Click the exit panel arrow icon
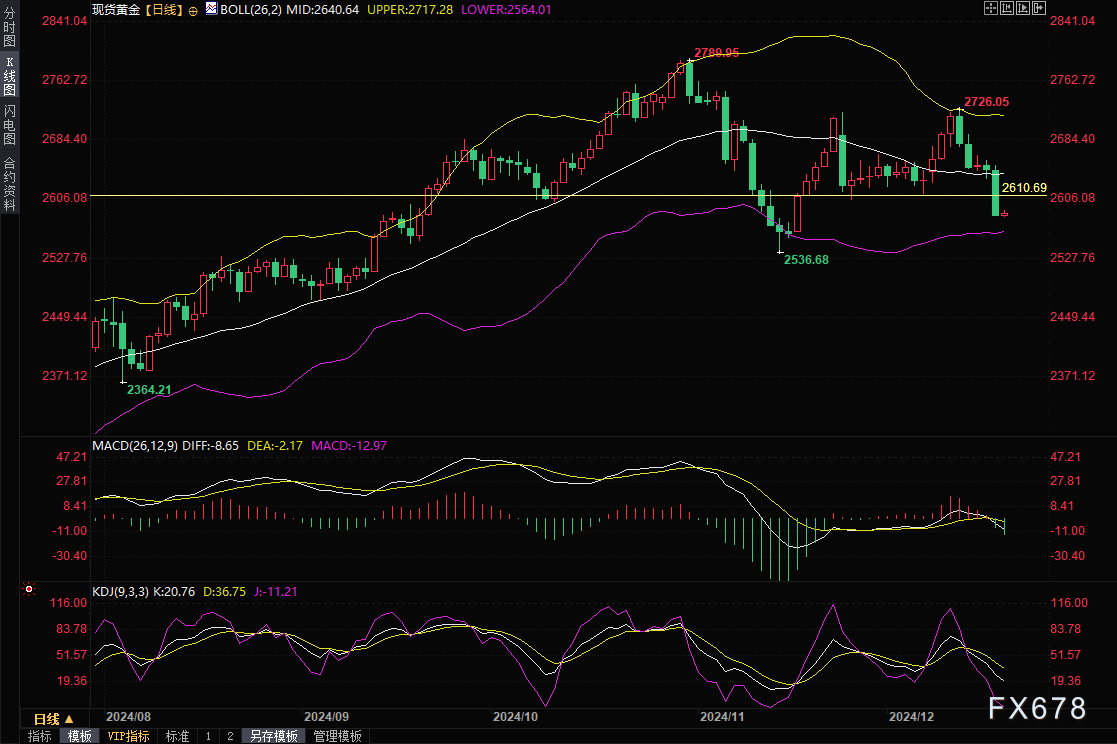1117x744 pixels. (1039, 8)
